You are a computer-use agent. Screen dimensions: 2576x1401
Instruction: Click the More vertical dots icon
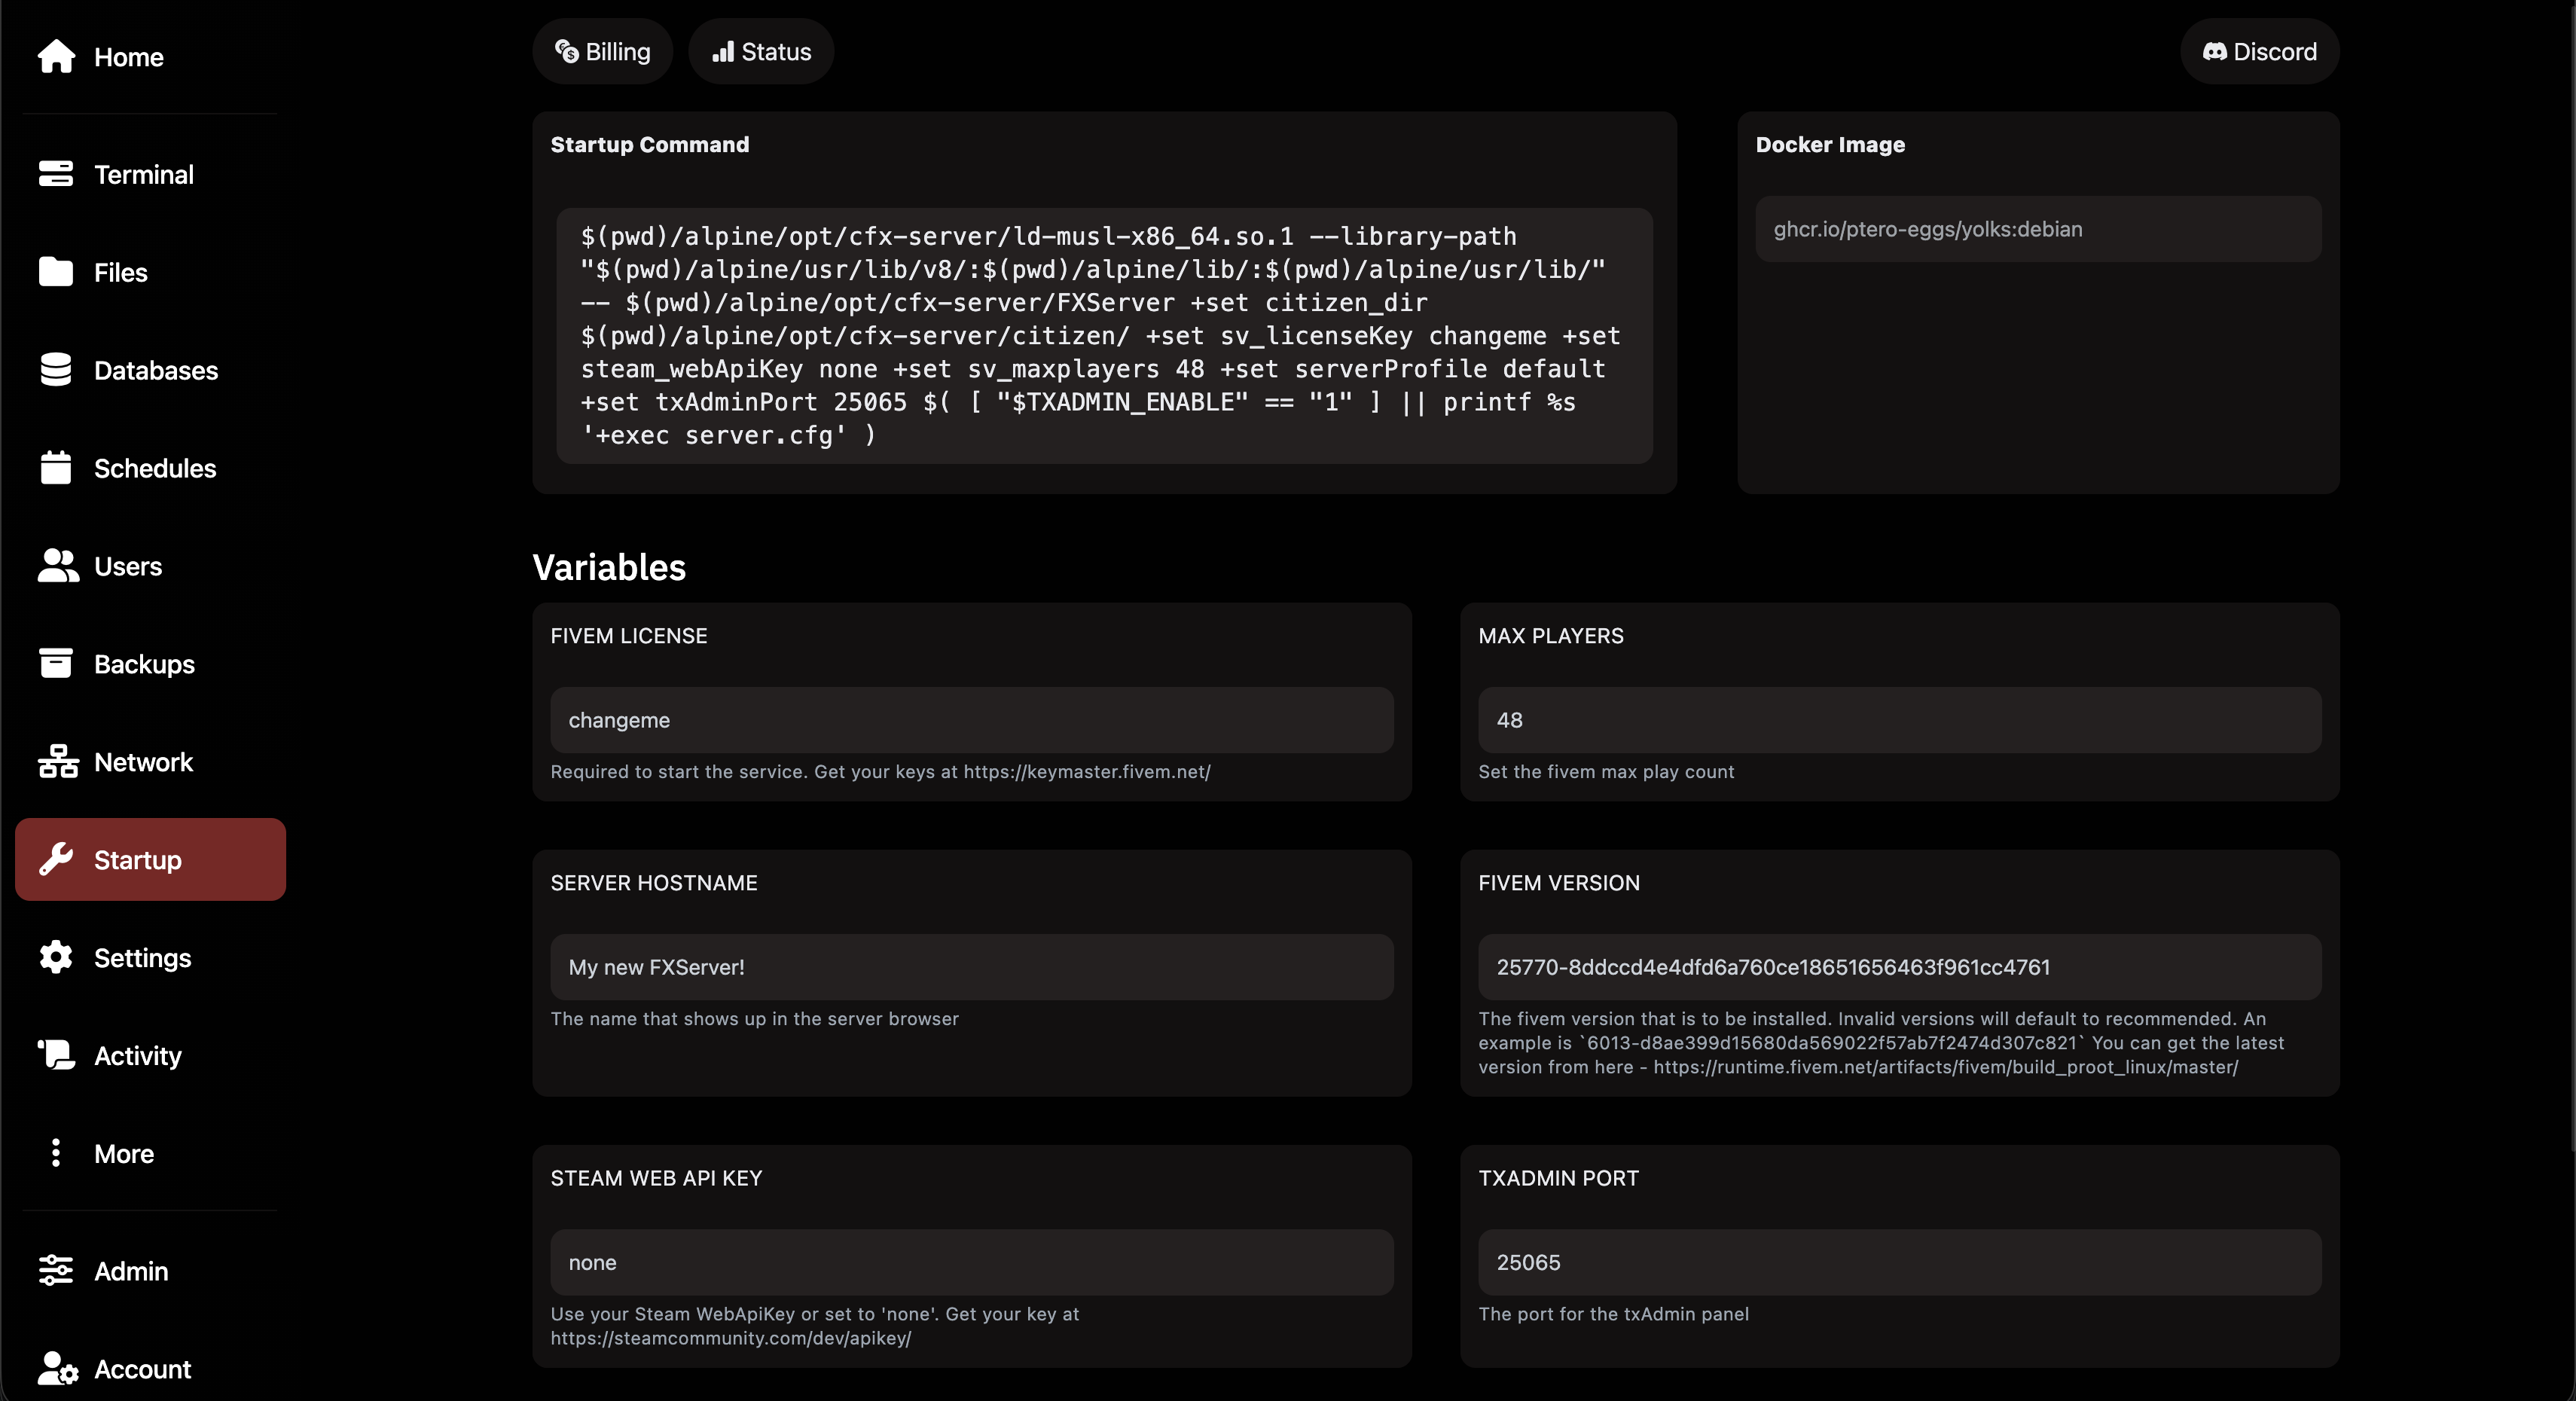56,1154
